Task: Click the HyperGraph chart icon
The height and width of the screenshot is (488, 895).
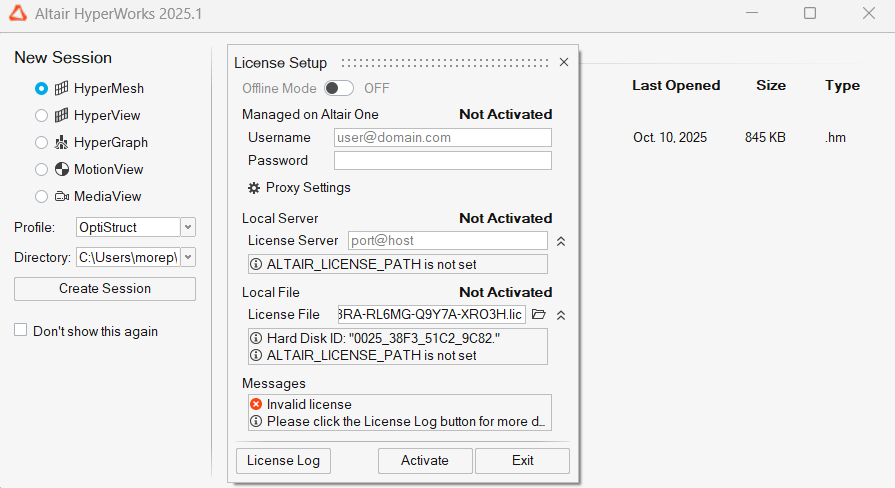Action: pyautogui.click(x=62, y=142)
